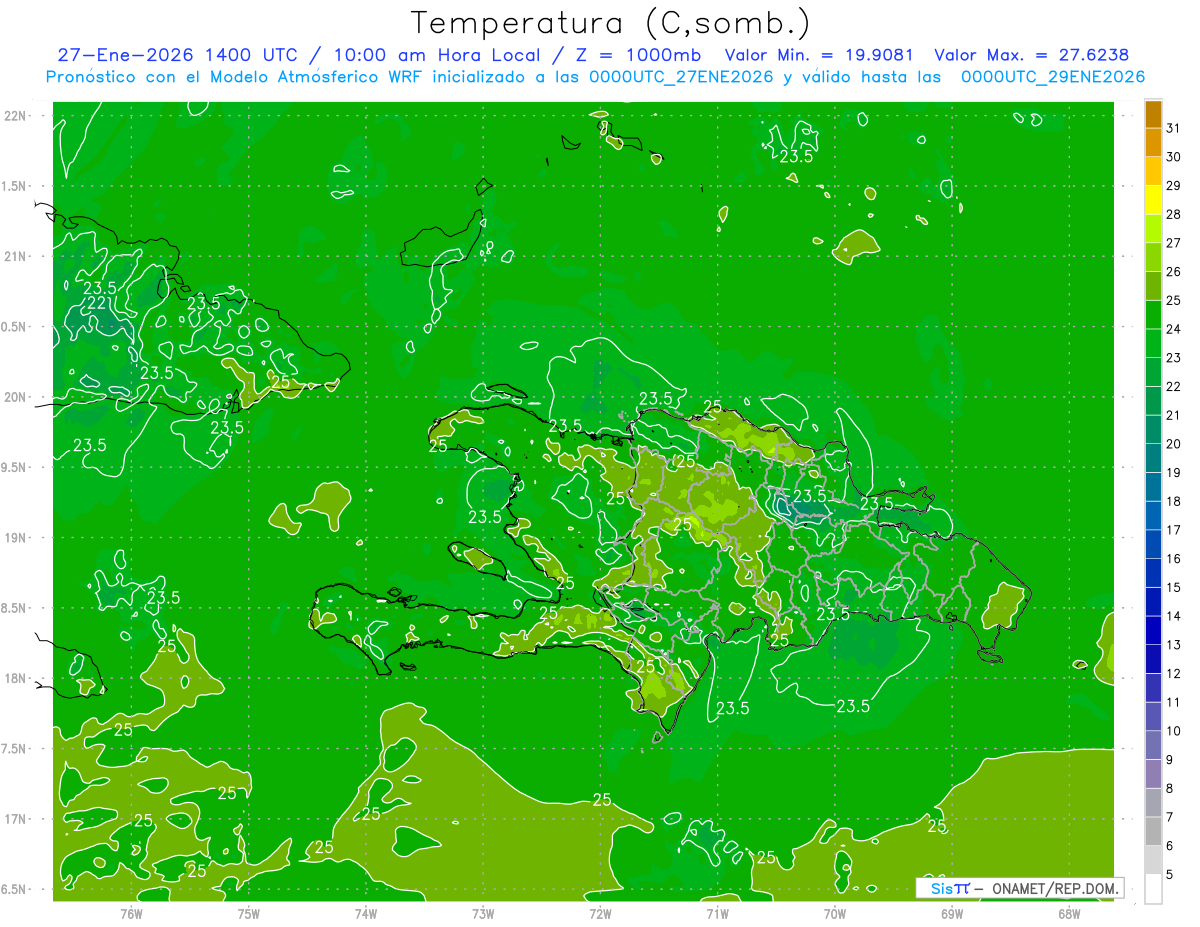Click the '17N' latitude axis label
The image size is (1200, 927).
[17, 819]
